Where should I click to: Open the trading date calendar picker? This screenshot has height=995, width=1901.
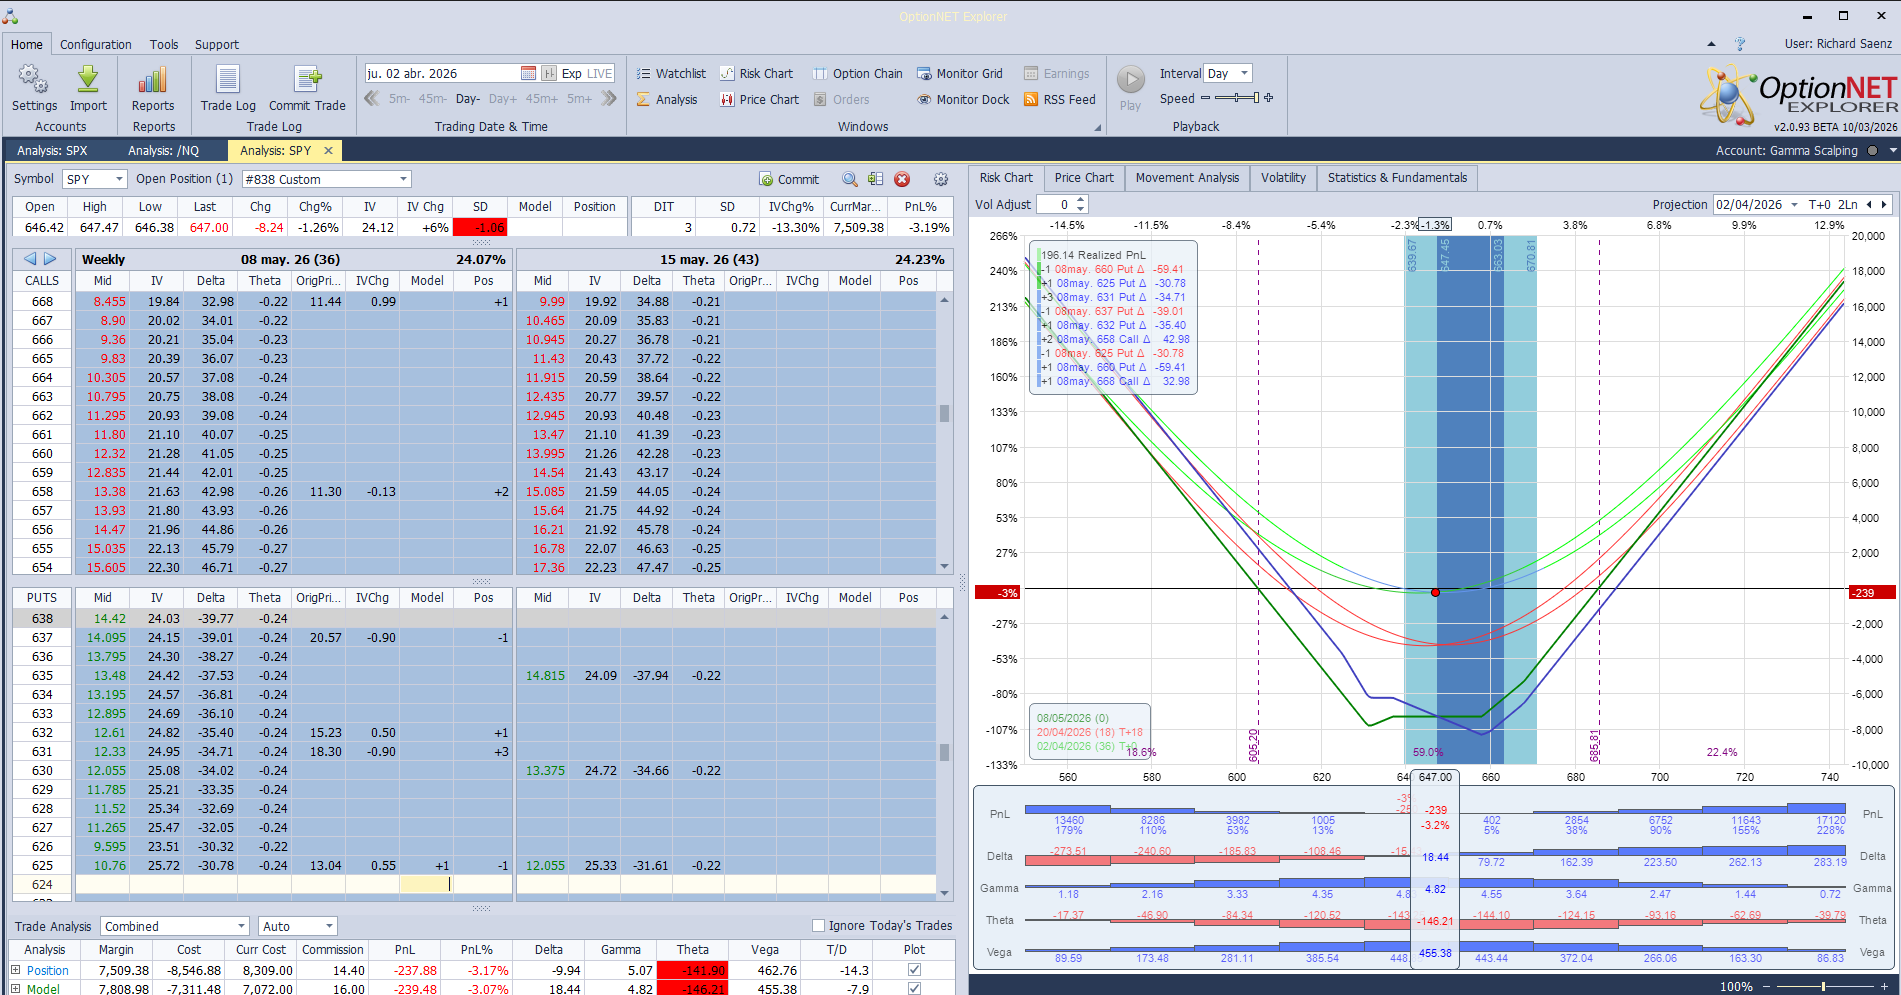click(528, 73)
